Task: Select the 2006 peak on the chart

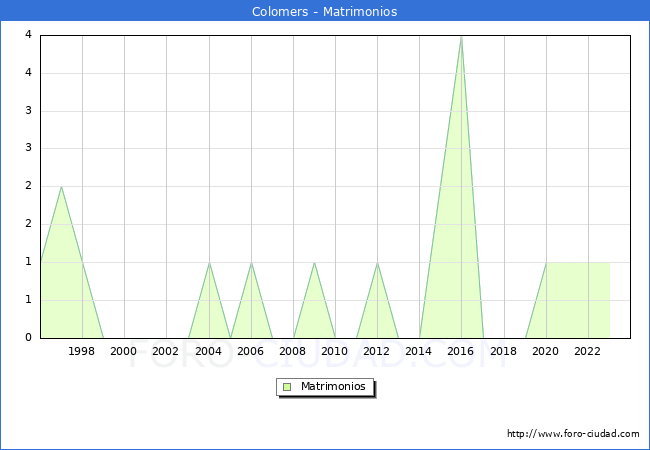Action: 251,263
